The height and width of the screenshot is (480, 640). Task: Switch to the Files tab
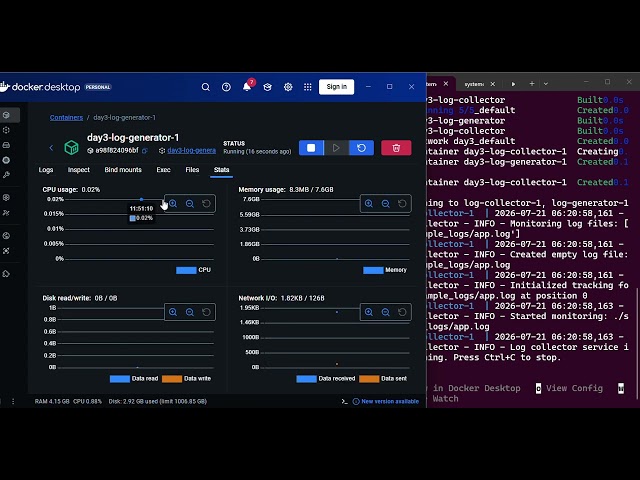click(x=192, y=170)
